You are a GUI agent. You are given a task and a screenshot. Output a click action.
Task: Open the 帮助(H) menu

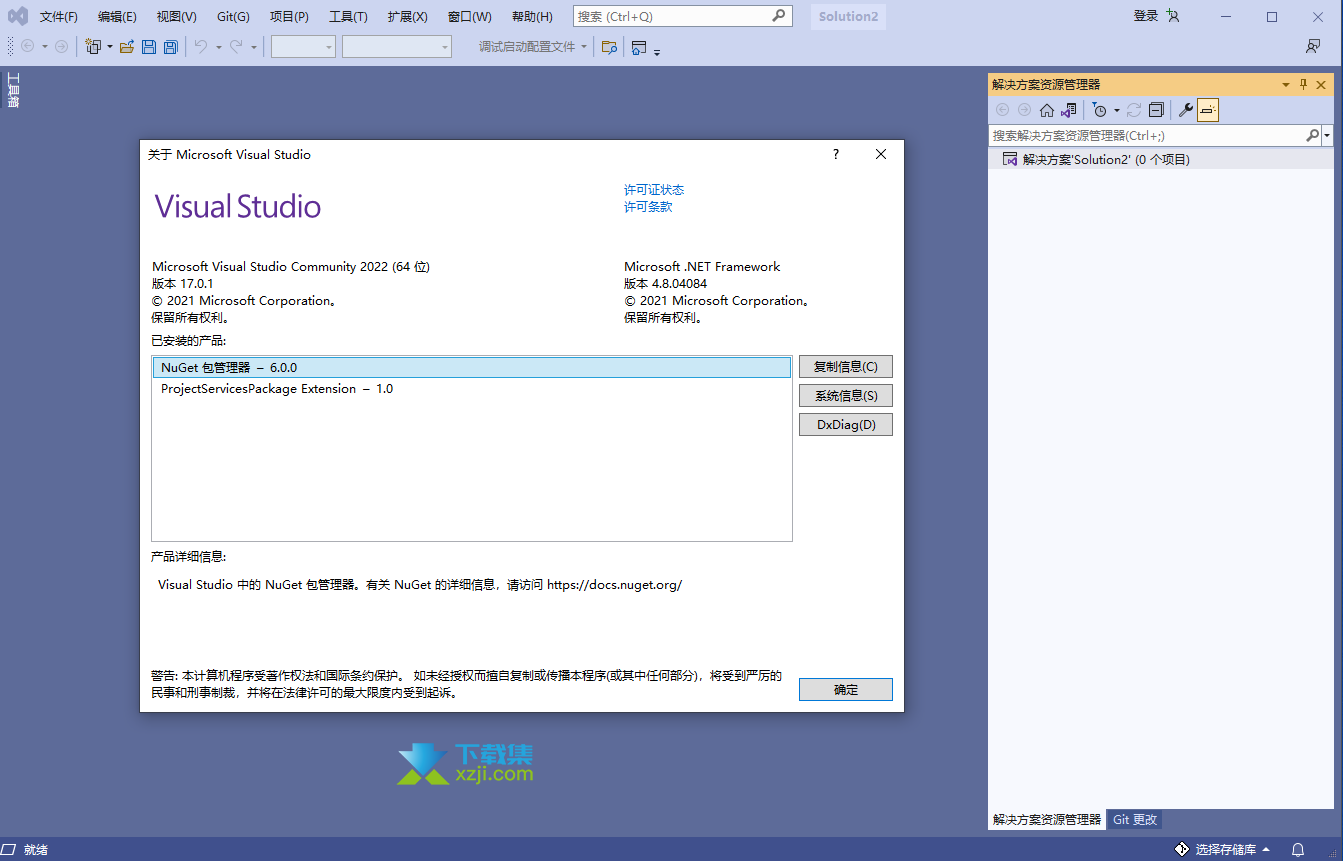click(532, 16)
